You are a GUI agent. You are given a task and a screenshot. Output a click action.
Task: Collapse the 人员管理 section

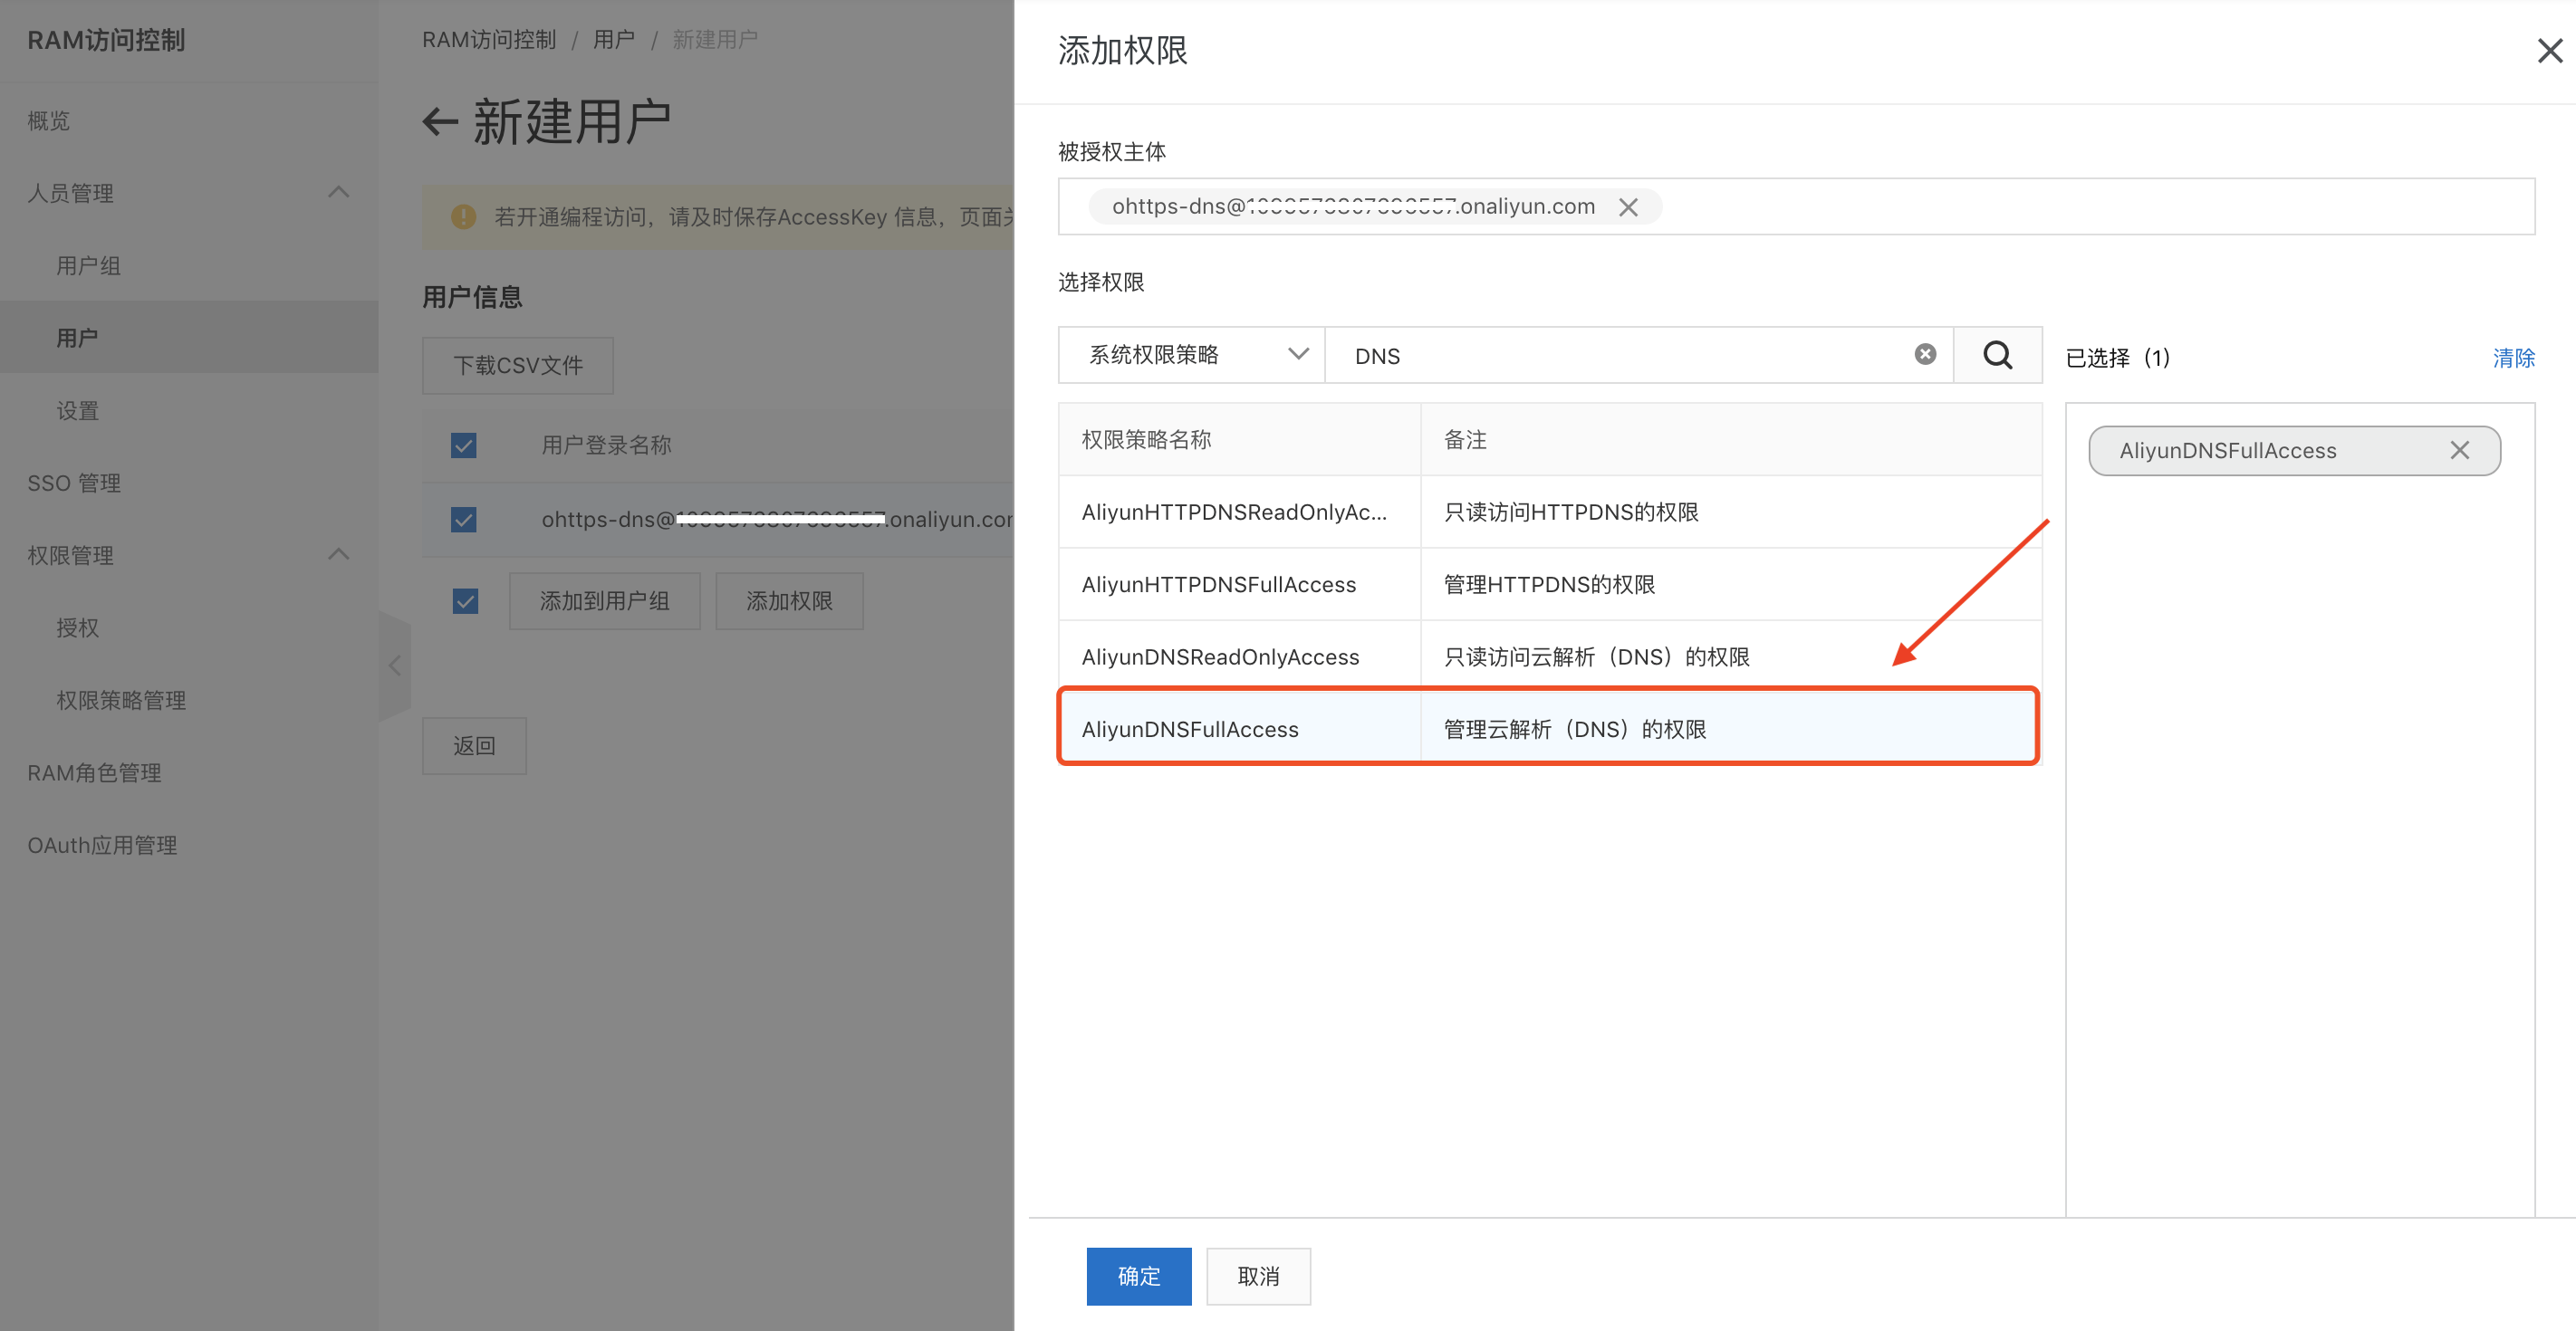(x=339, y=192)
